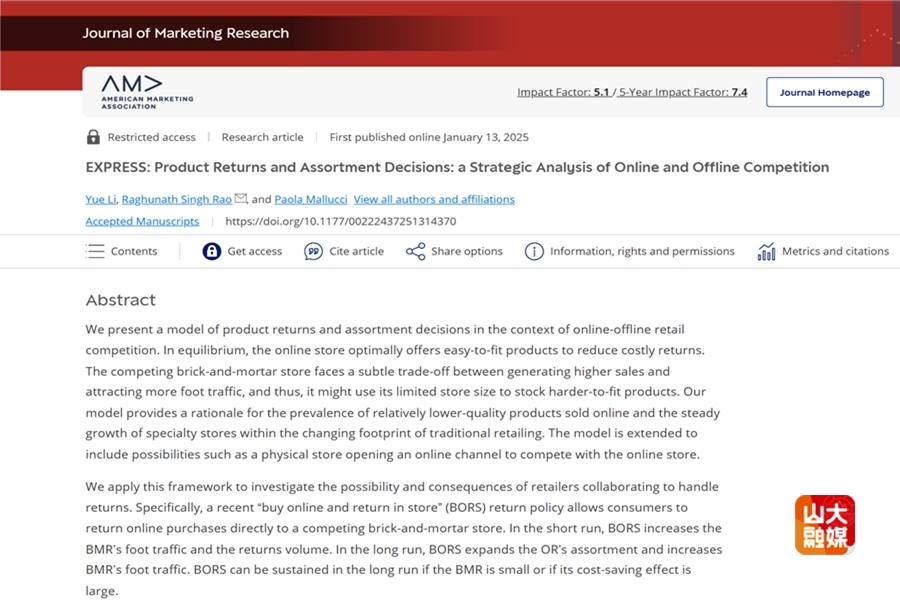Open Information, rights and permissions

pos(642,251)
